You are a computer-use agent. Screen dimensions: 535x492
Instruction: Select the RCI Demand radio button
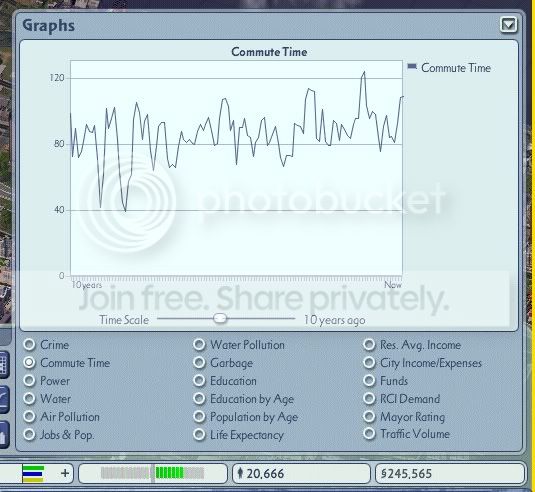tap(369, 398)
